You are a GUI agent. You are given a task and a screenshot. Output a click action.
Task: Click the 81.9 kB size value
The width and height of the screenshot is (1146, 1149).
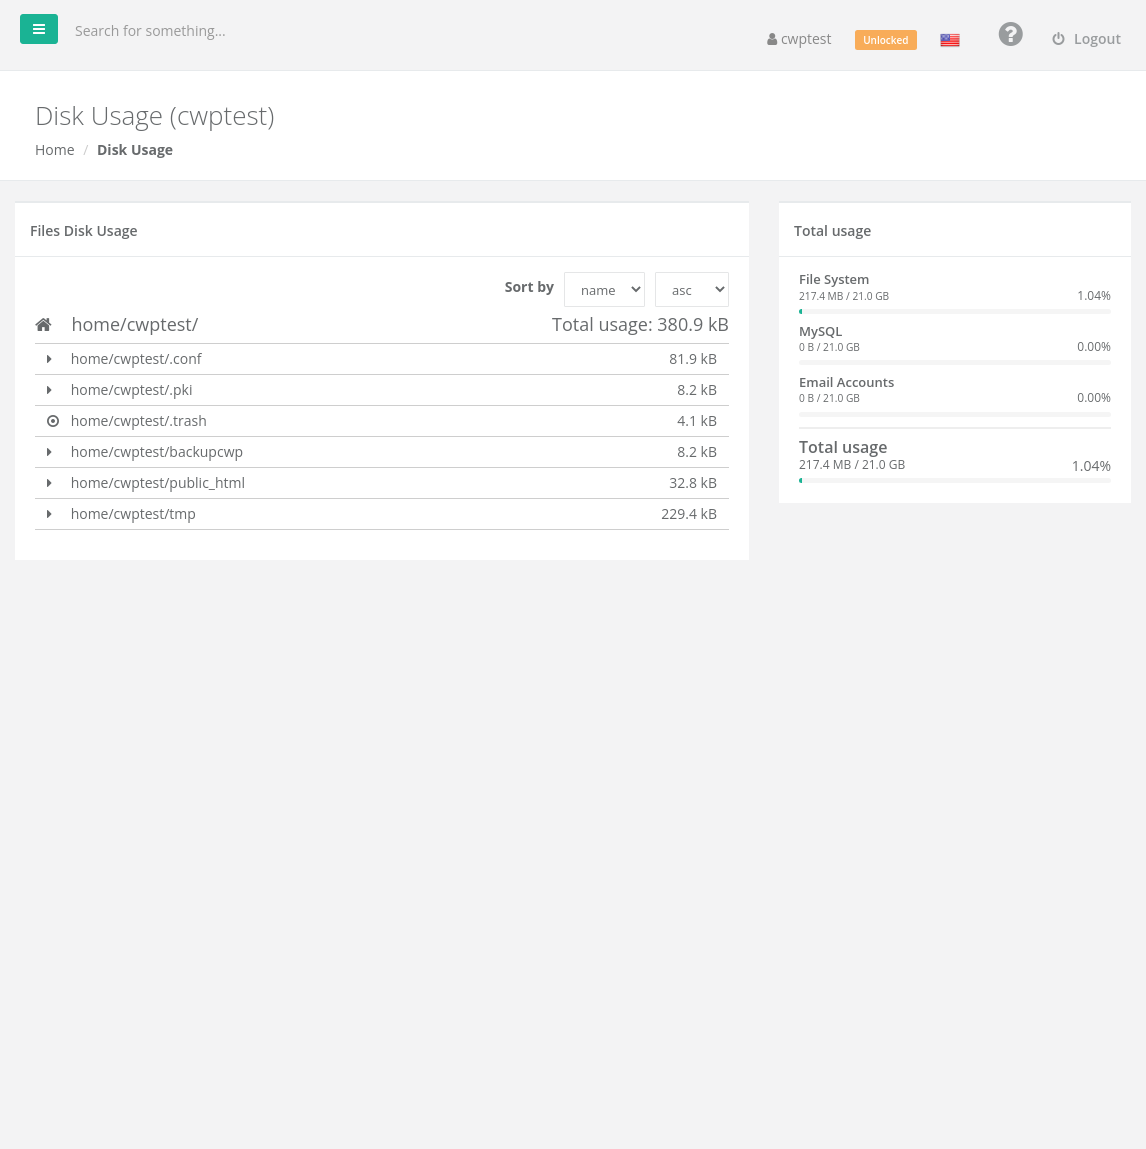pyautogui.click(x=692, y=359)
